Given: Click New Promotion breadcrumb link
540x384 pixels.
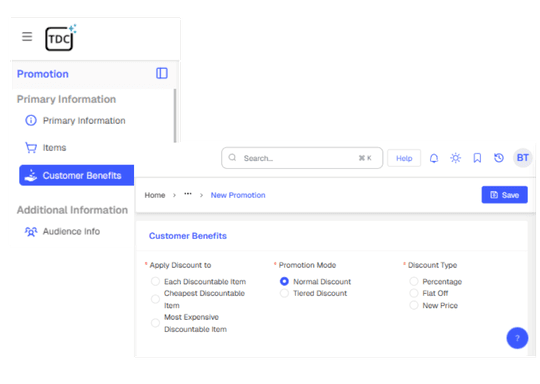Looking at the screenshot, I should click(238, 195).
